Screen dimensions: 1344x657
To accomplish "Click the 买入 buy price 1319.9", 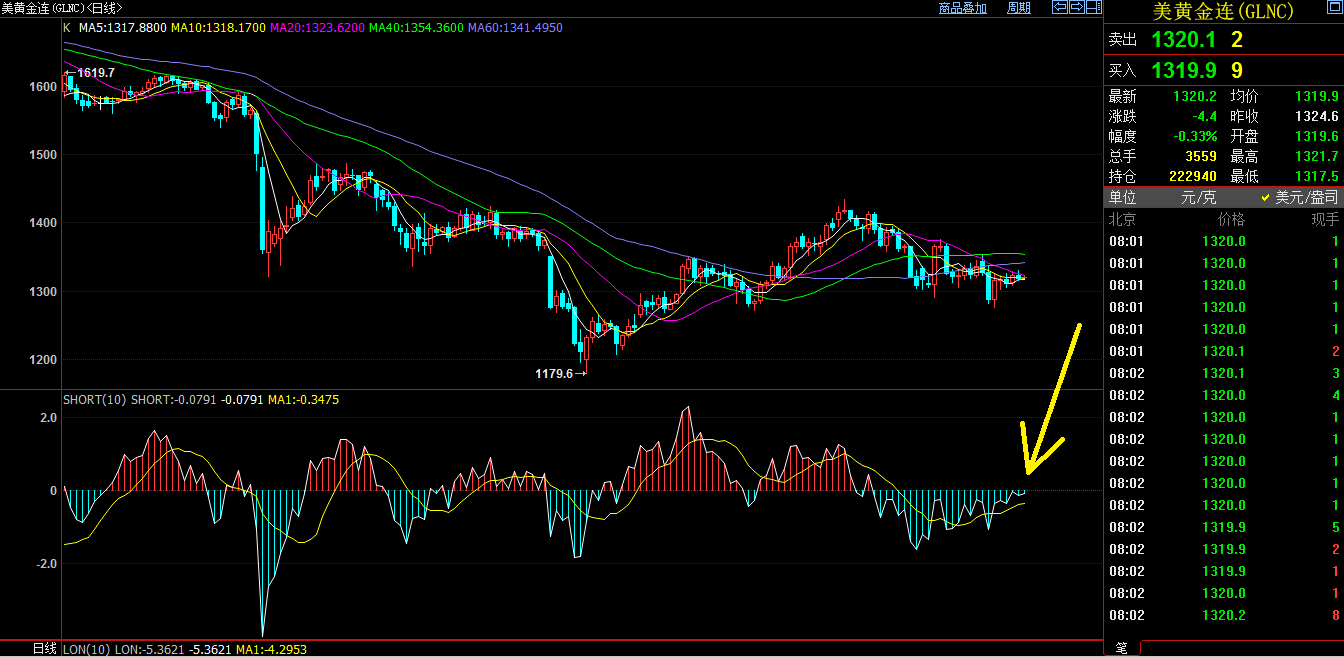I will (1183, 70).
